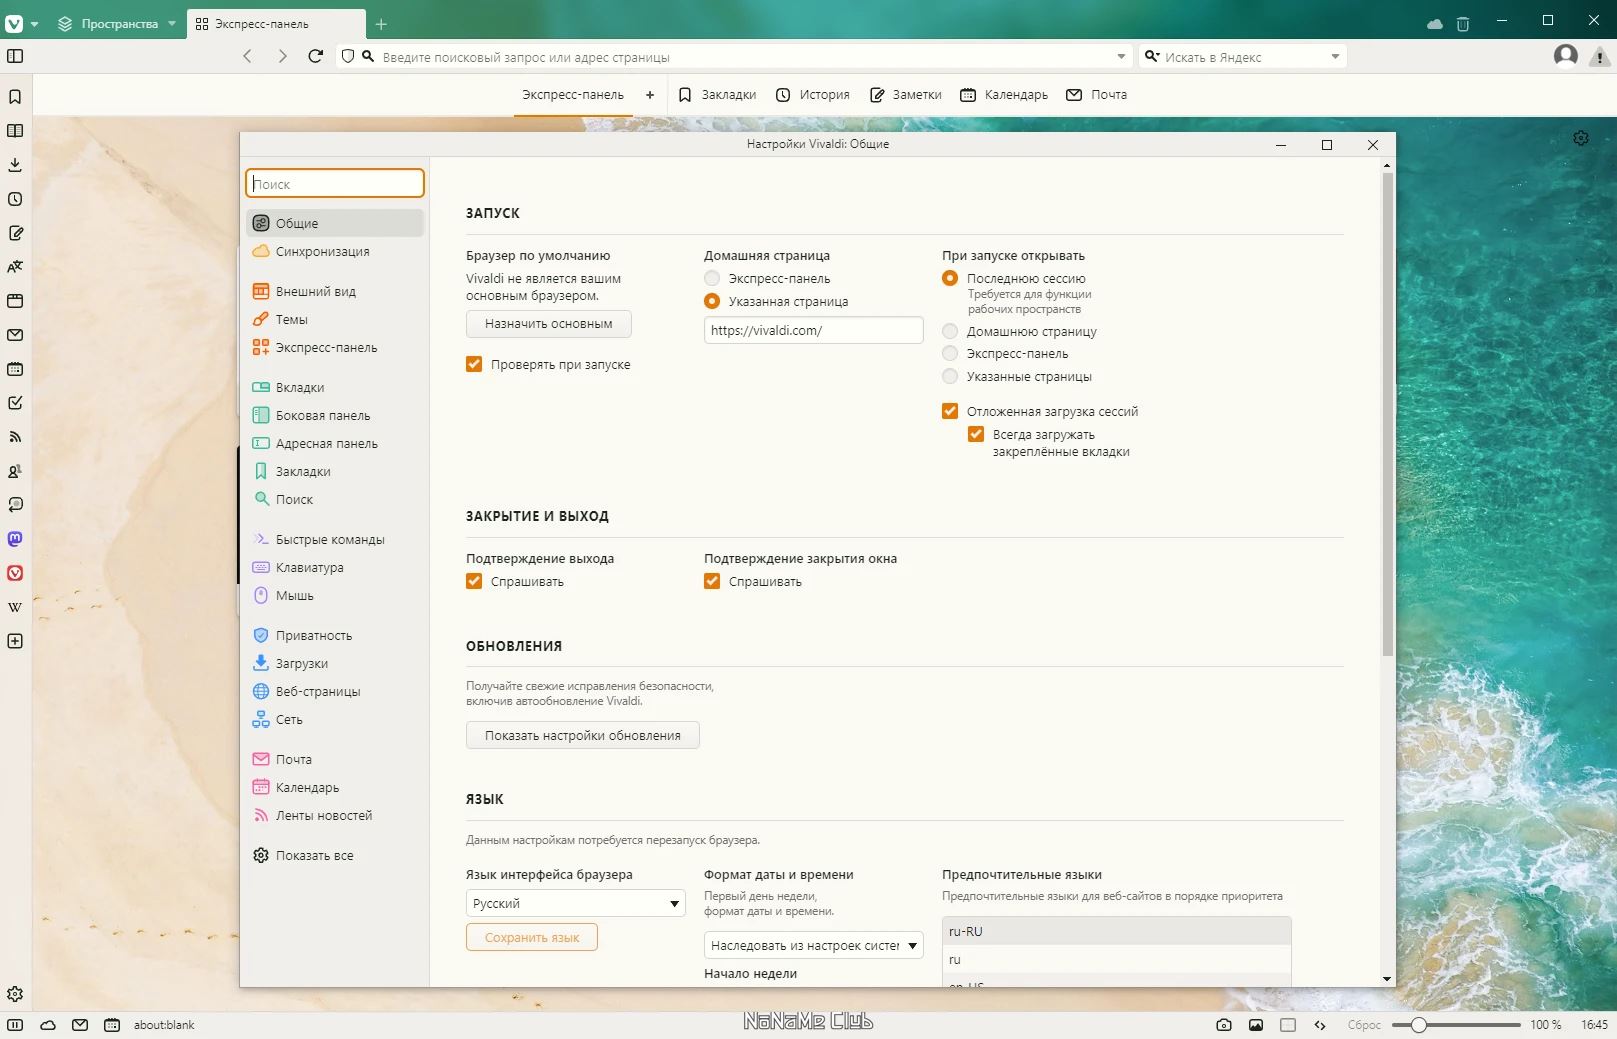Click the capture page camera icon
Screen dimensions: 1617x1039
click(x=1224, y=1025)
